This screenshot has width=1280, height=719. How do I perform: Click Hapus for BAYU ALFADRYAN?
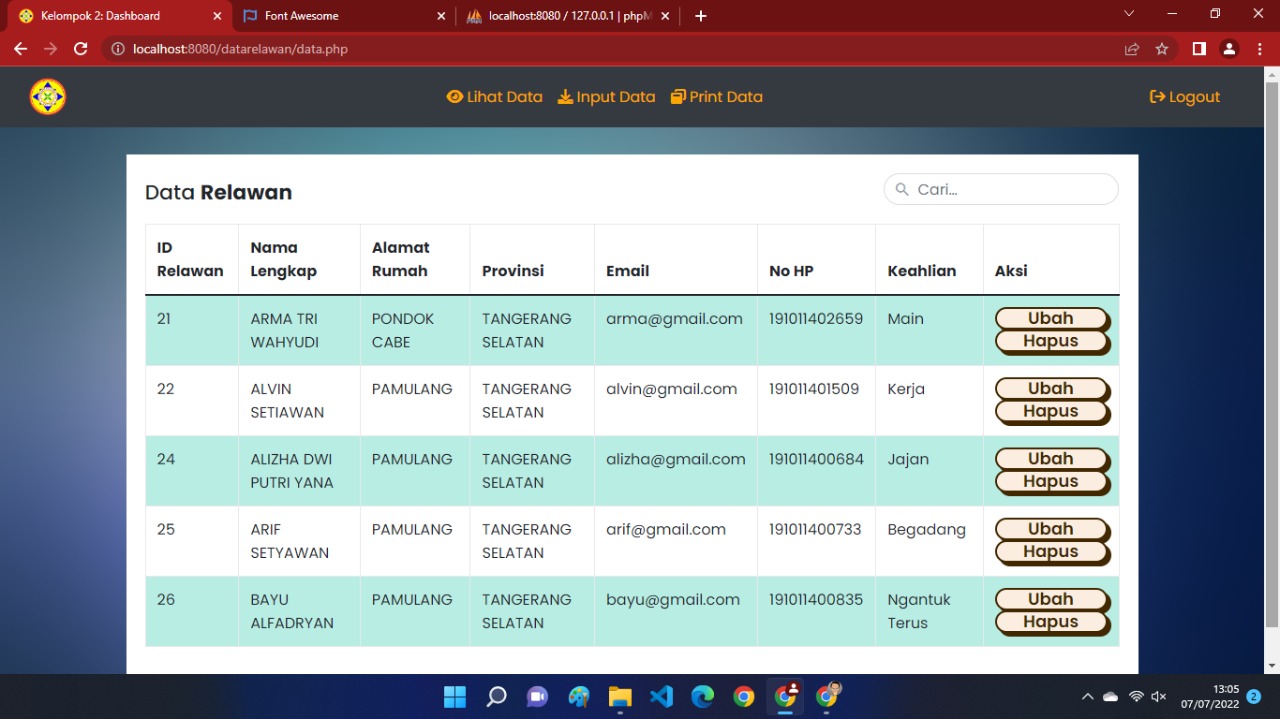[1051, 621]
